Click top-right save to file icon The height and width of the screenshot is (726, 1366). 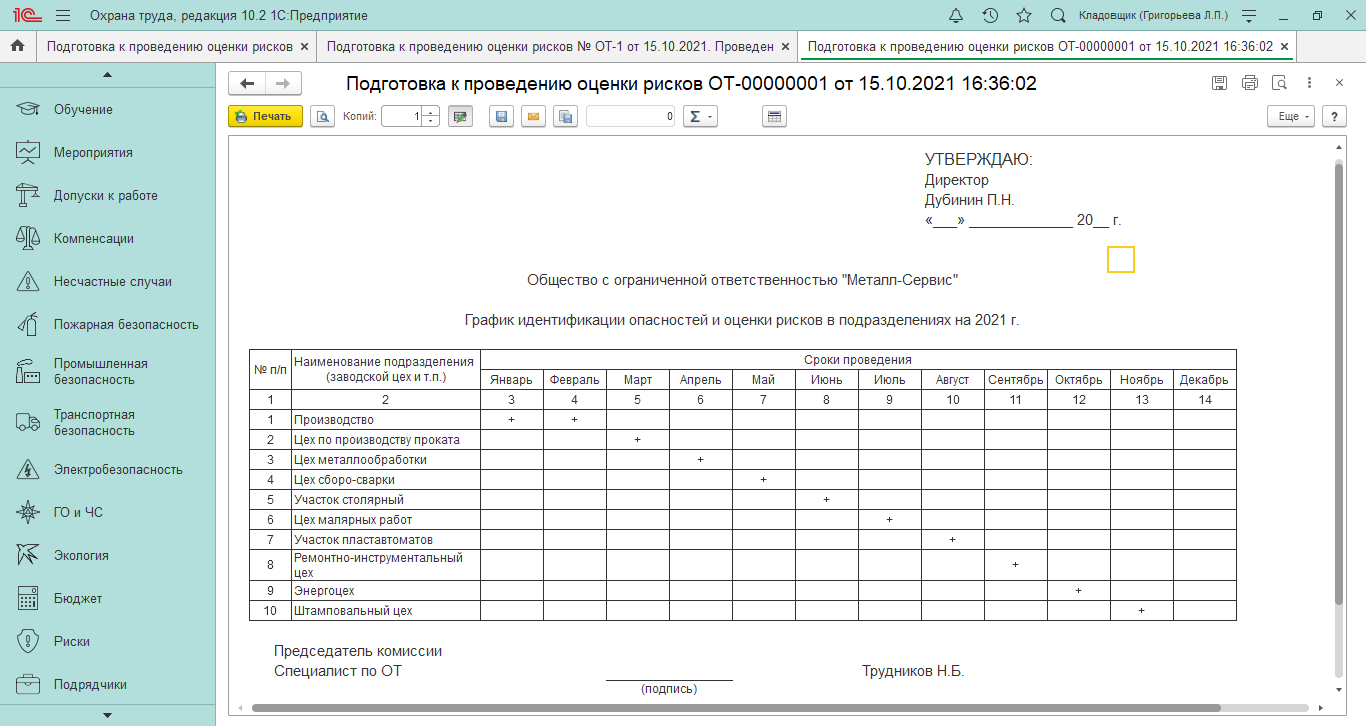pyautogui.click(x=1219, y=83)
